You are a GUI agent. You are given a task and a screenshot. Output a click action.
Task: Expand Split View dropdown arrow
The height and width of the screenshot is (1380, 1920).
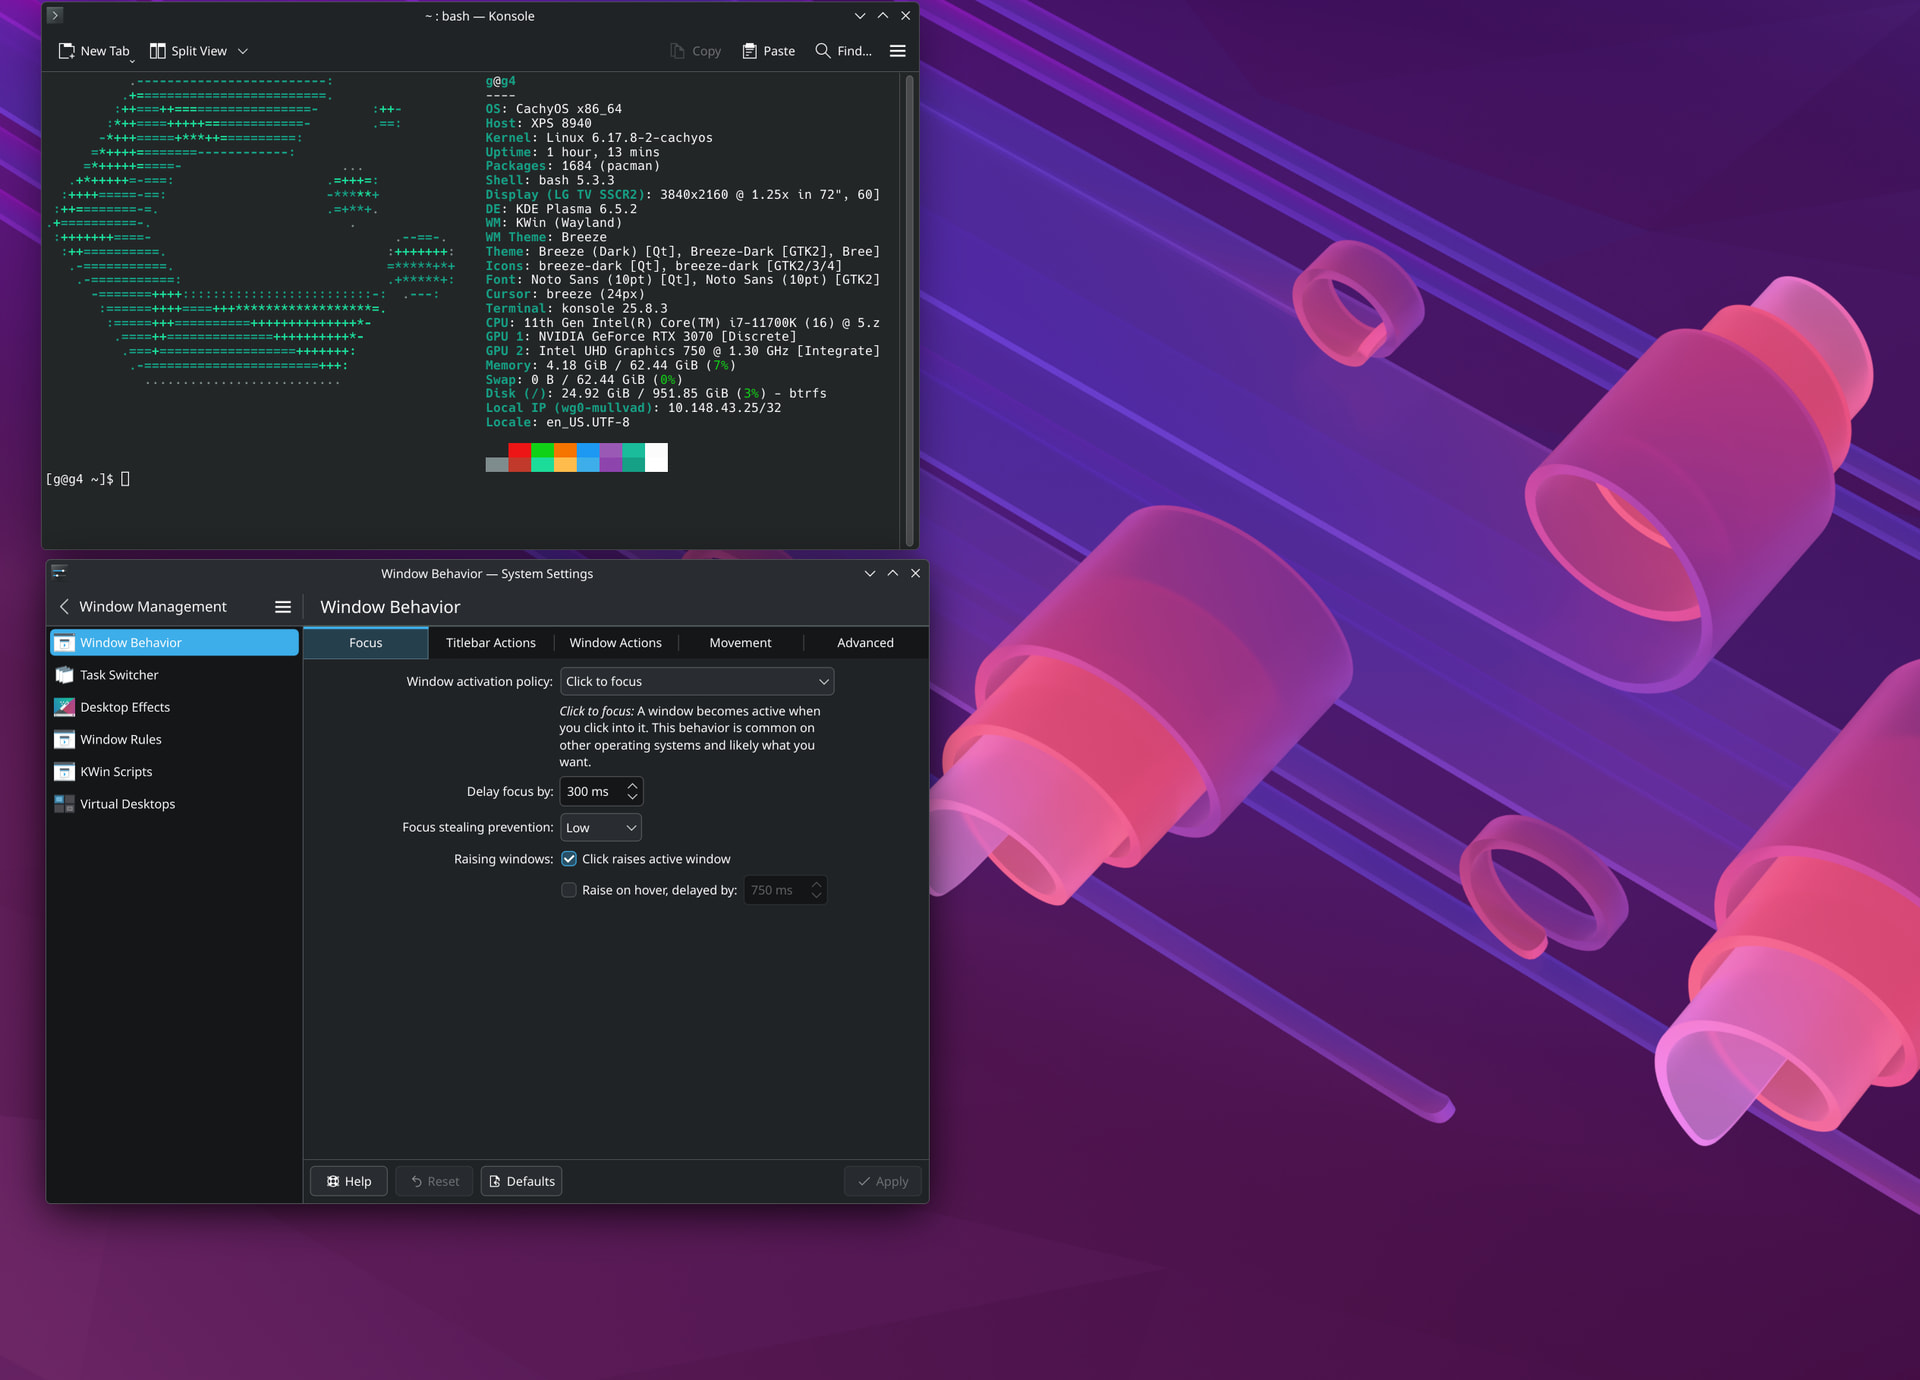pyautogui.click(x=243, y=51)
